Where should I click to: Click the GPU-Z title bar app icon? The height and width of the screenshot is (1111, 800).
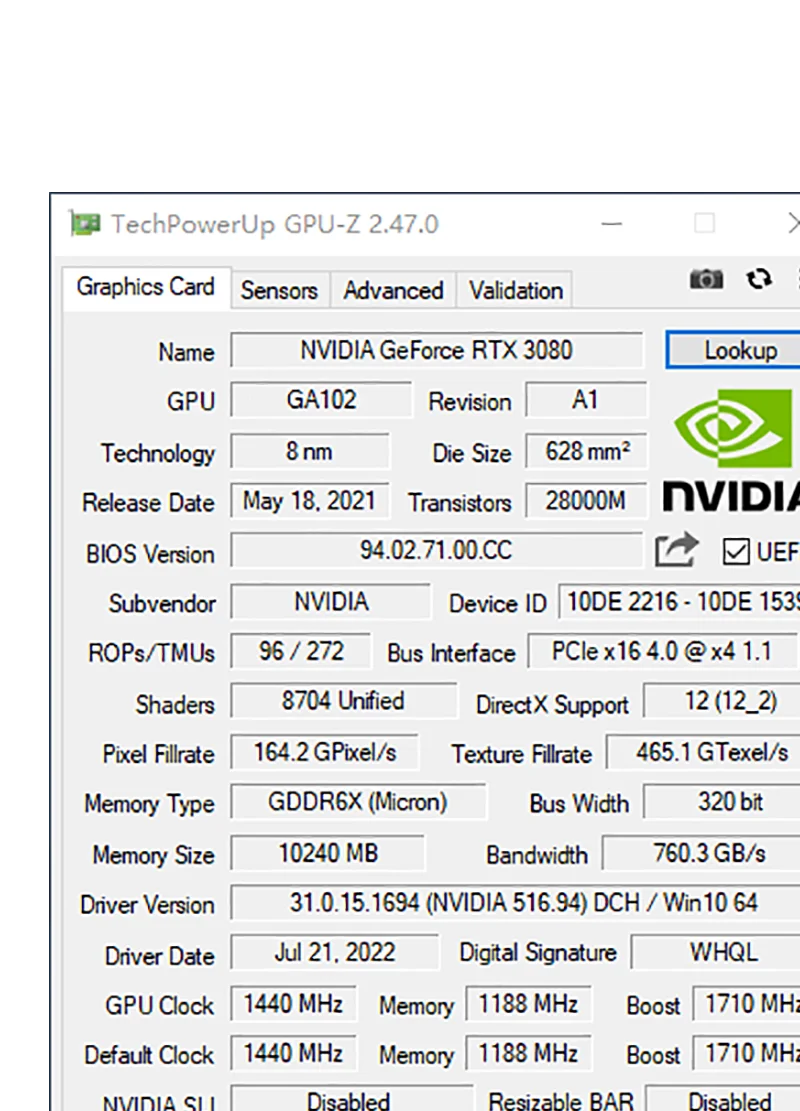[84, 223]
